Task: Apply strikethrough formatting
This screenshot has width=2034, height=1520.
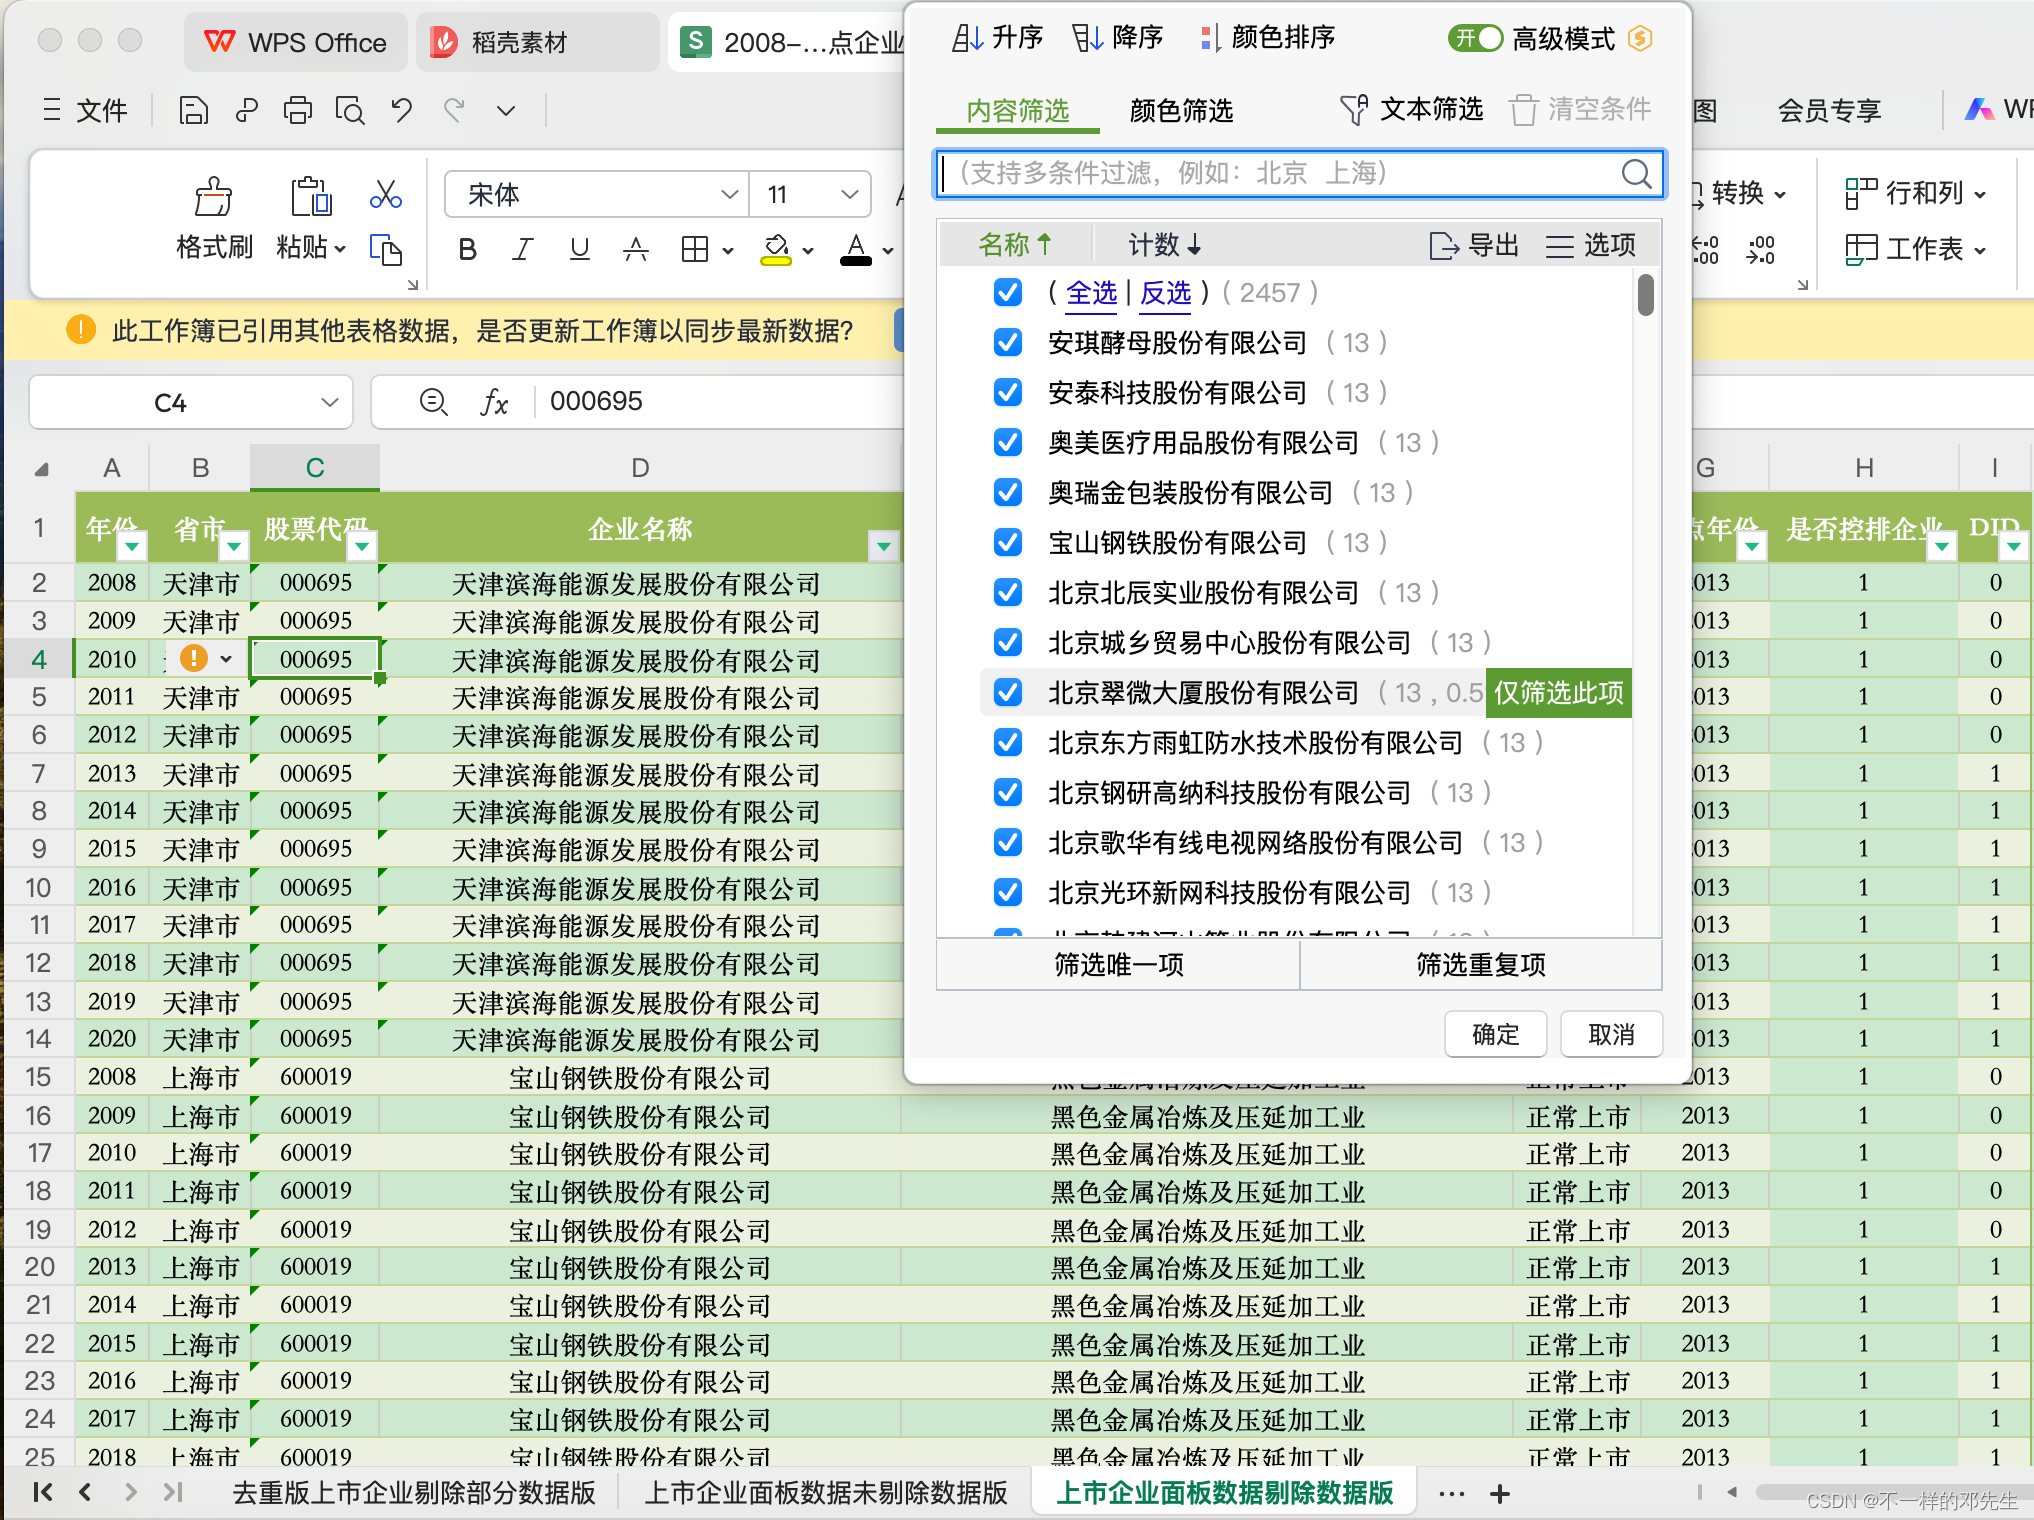Action: click(x=635, y=249)
